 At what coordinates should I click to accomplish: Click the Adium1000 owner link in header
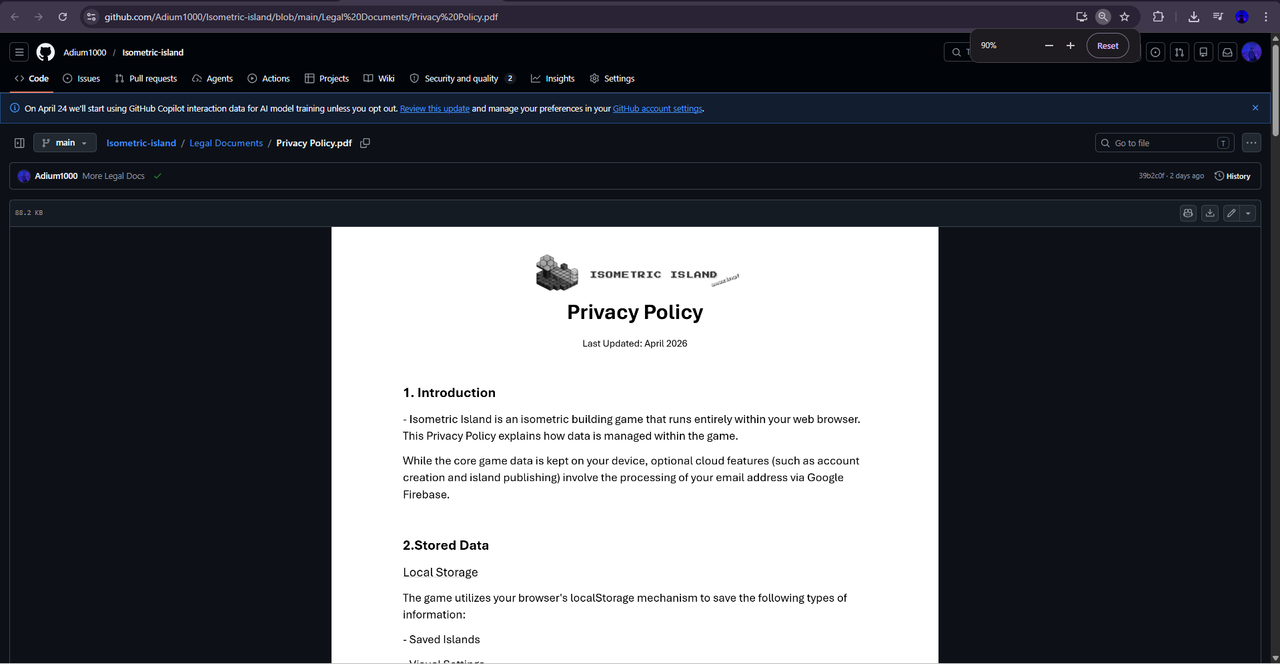83,52
